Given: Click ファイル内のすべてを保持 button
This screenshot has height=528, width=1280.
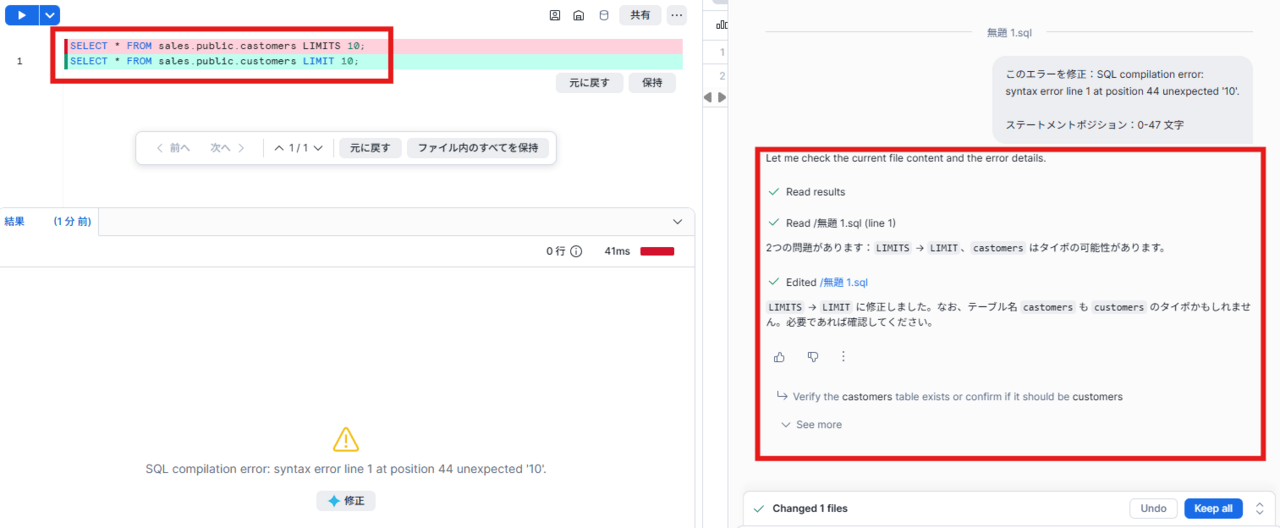Looking at the screenshot, I should [477, 148].
